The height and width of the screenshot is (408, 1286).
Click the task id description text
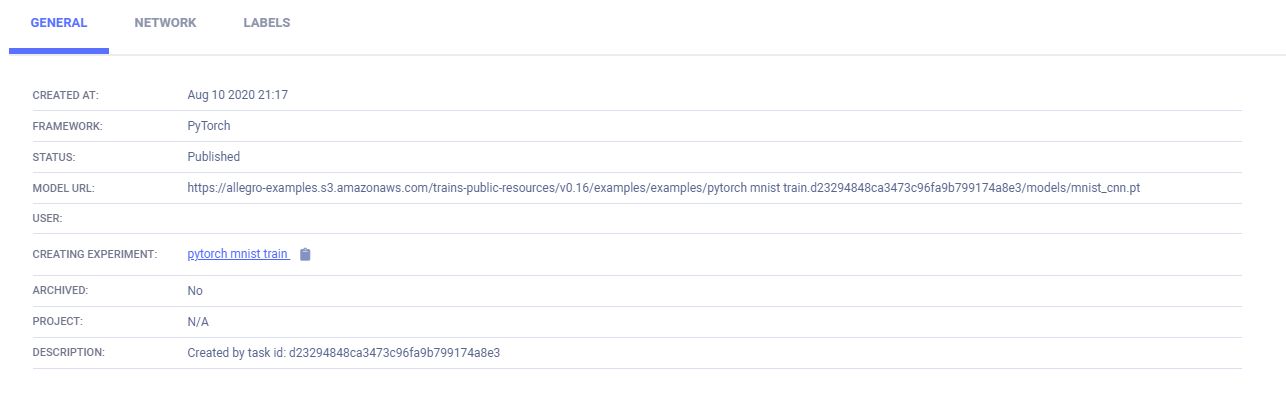pos(343,353)
